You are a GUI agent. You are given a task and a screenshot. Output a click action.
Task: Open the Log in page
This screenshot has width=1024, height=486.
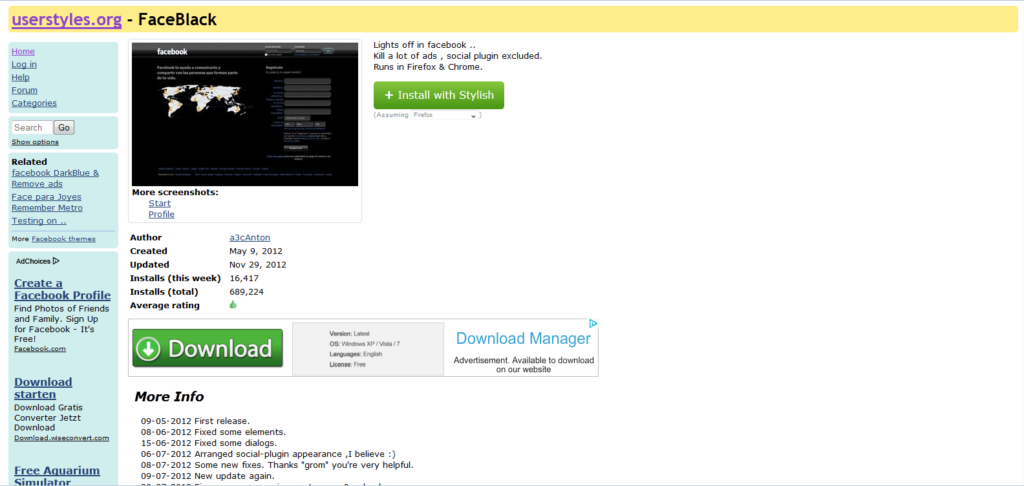pyautogui.click(x=24, y=64)
